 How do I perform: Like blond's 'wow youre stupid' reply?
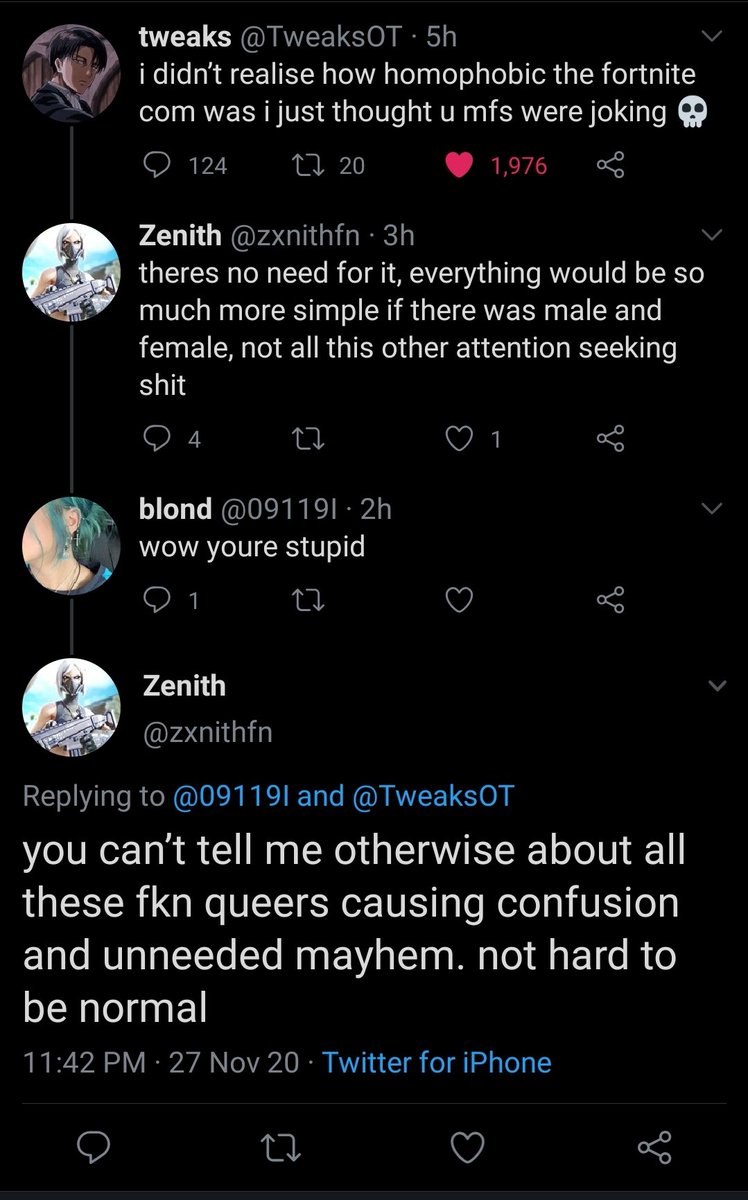[x=459, y=600]
